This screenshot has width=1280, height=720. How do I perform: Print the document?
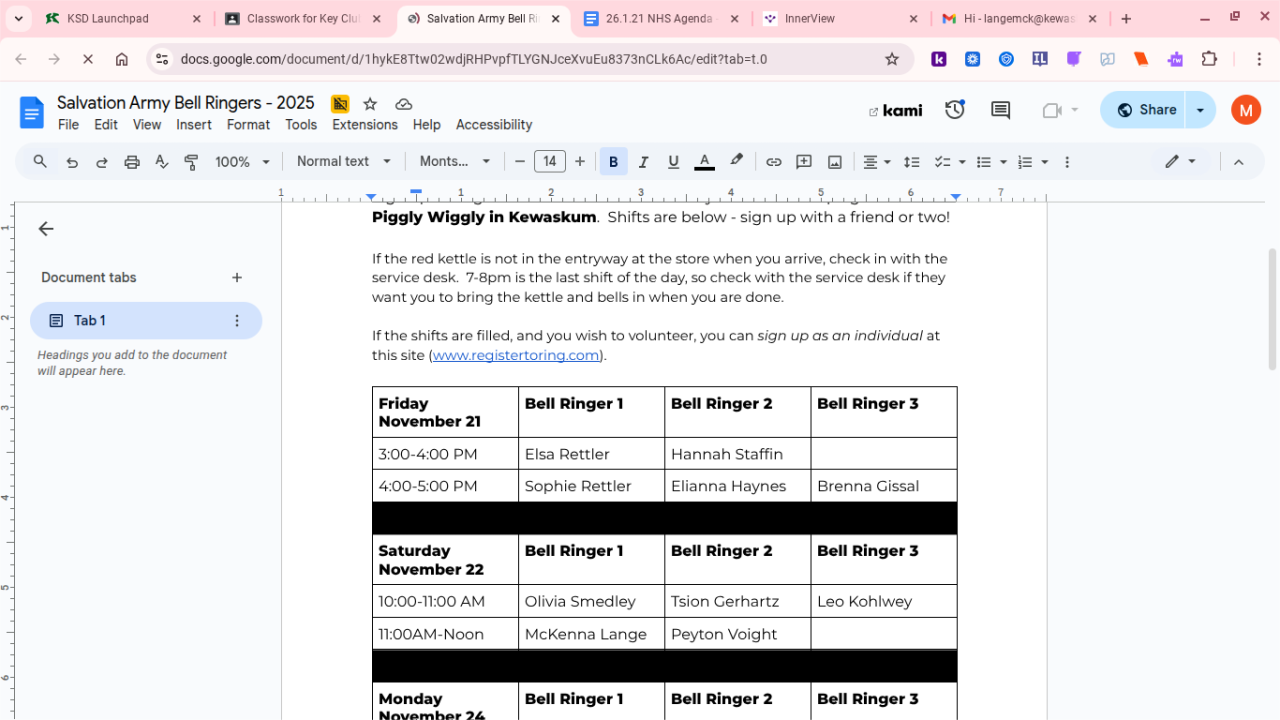pyautogui.click(x=132, y=162)
